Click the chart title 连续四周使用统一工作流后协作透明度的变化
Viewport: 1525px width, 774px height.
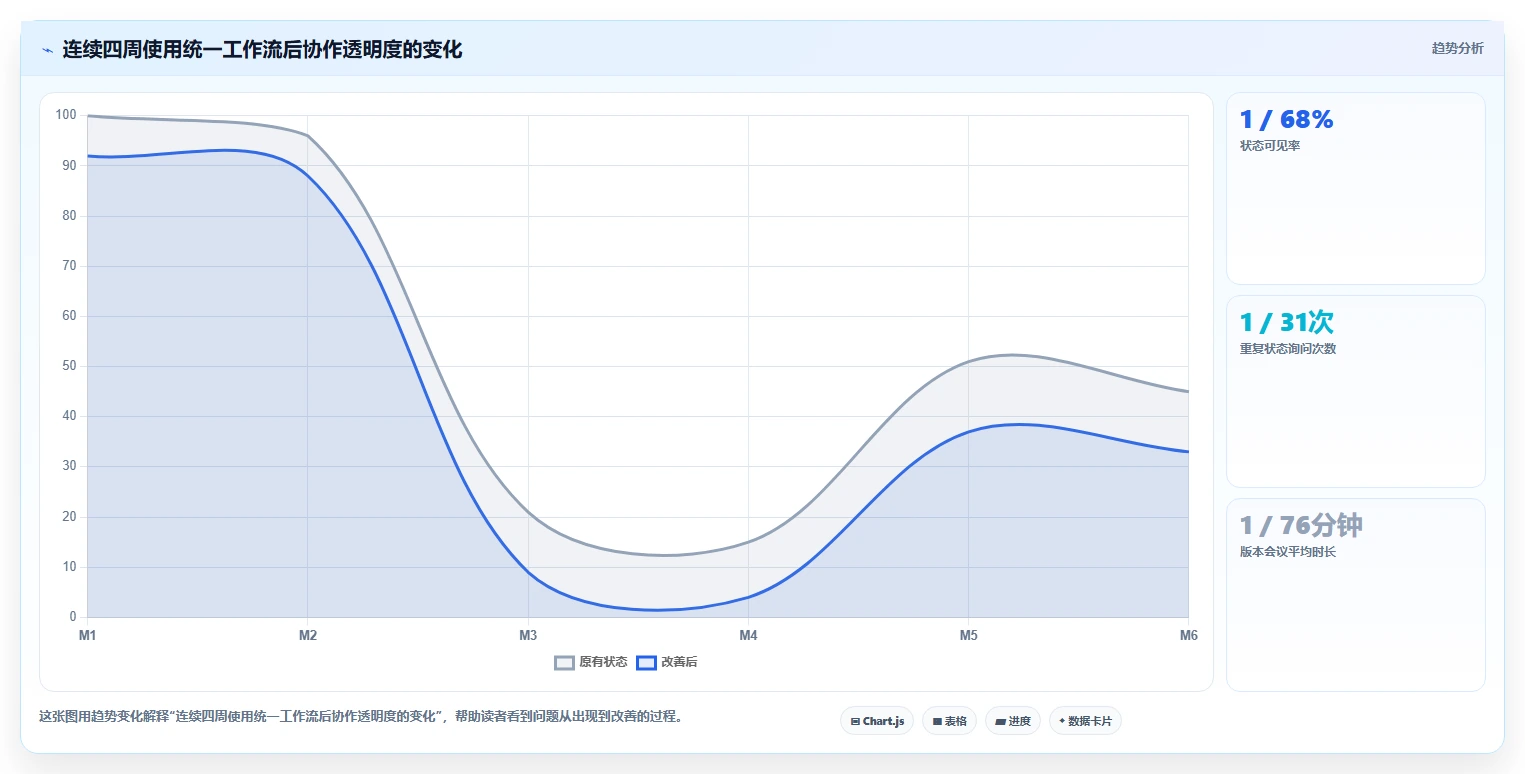tap(262, 50)
